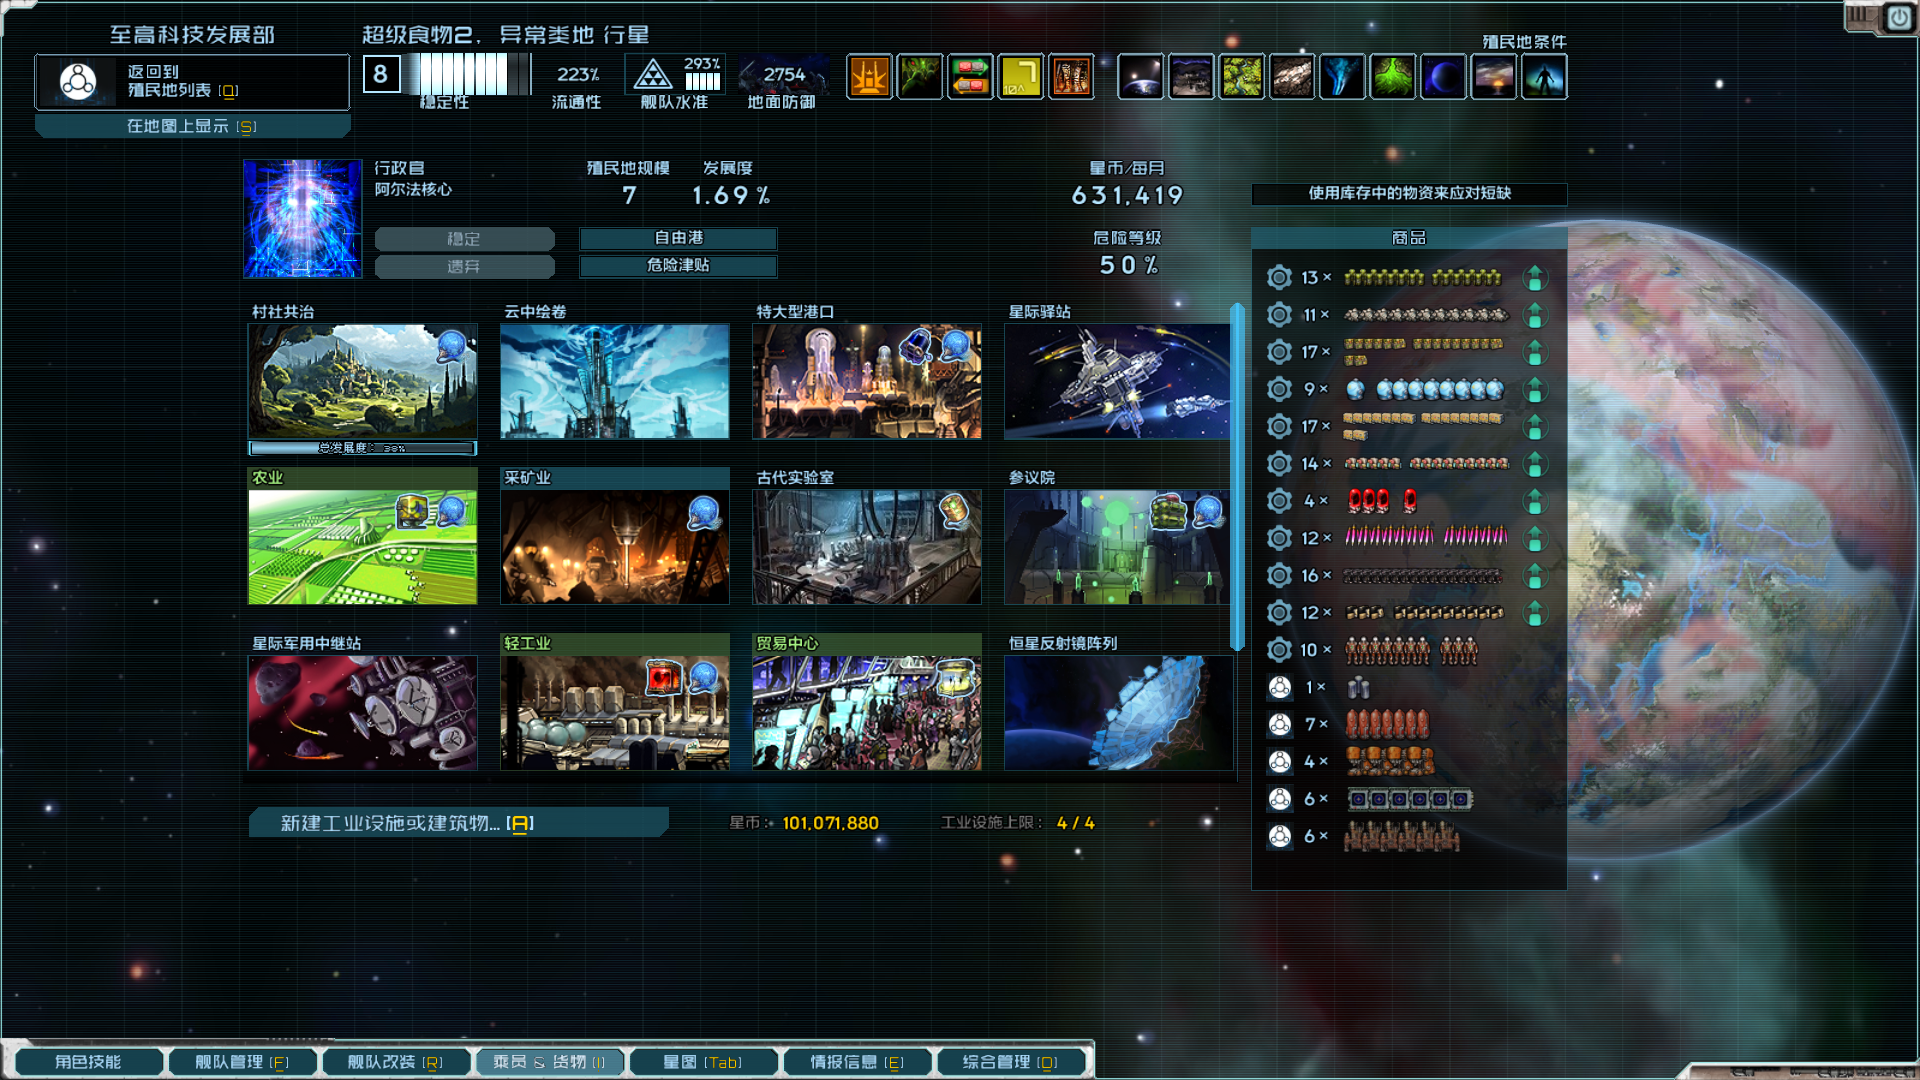The height and width of the screenshot is (1080, 1920).
Task: Click the power icon in top-right corner
Action: click(x=1898, y=18)
